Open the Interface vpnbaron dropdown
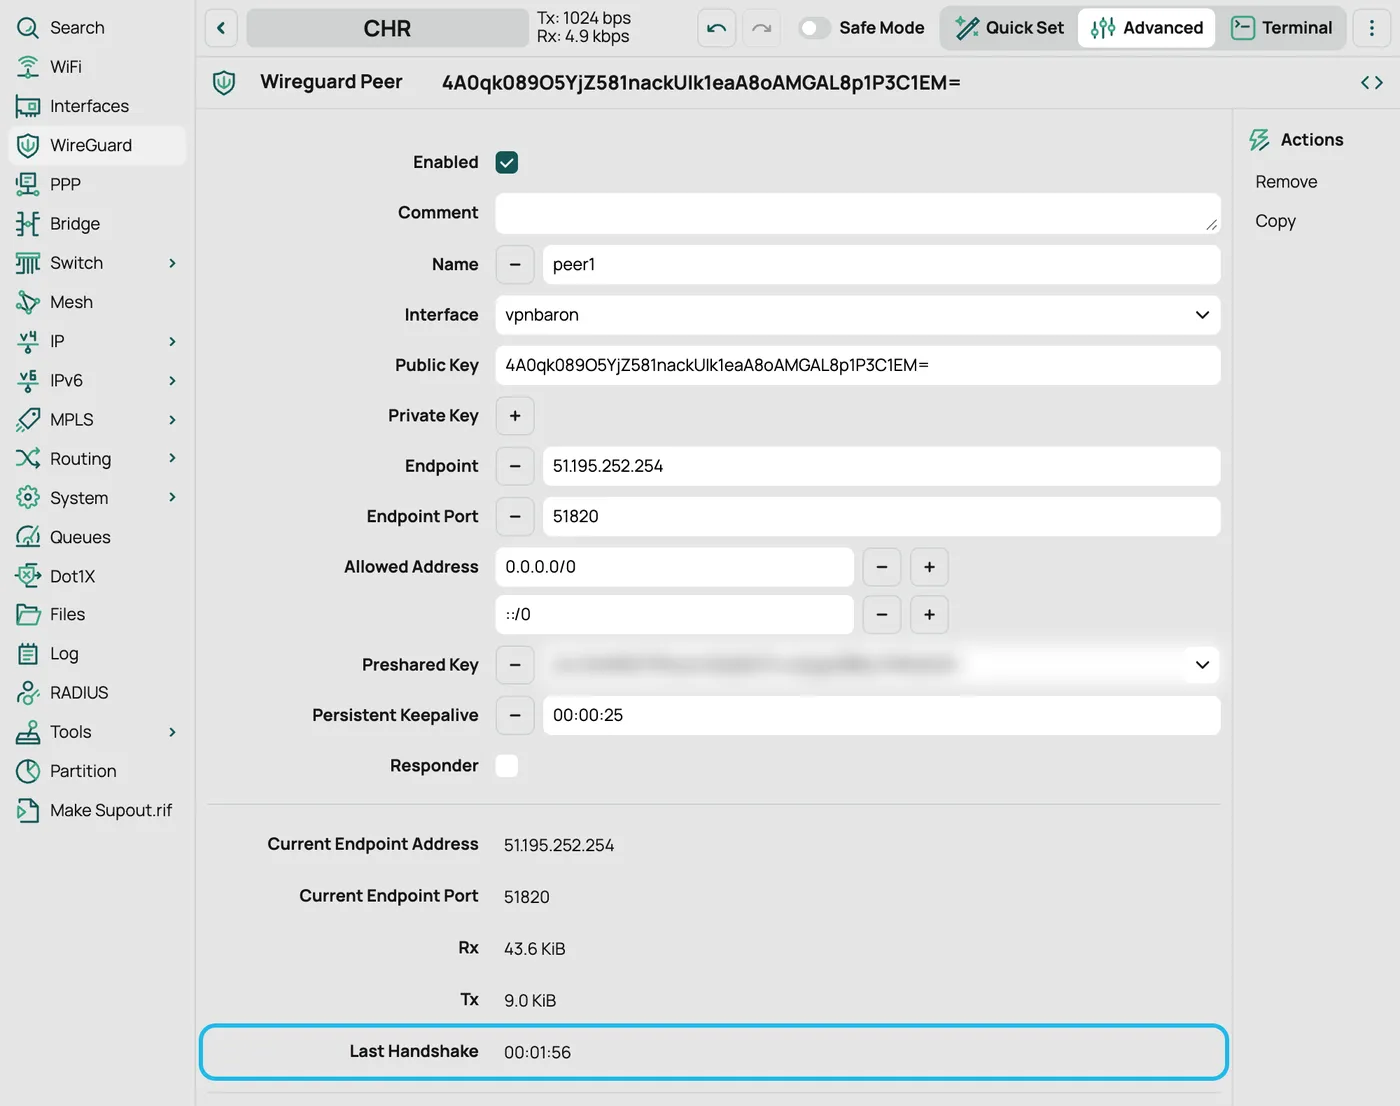 858,315
